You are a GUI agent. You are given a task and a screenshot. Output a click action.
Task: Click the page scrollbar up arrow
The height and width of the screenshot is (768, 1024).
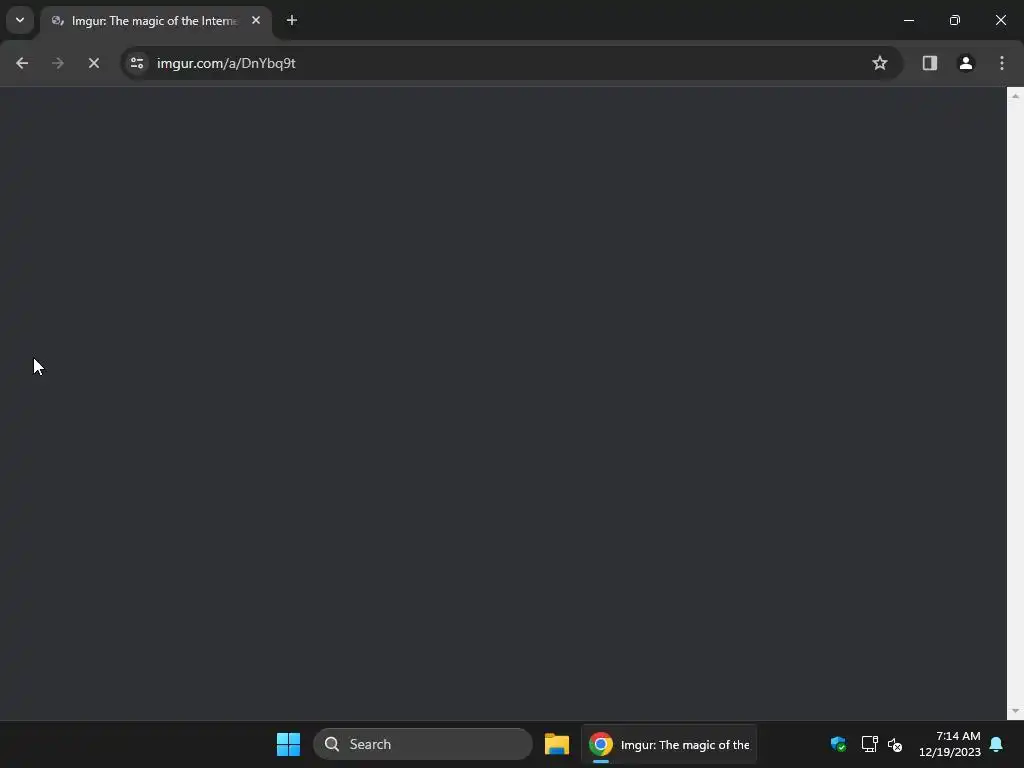click(x=1015, y=96)
